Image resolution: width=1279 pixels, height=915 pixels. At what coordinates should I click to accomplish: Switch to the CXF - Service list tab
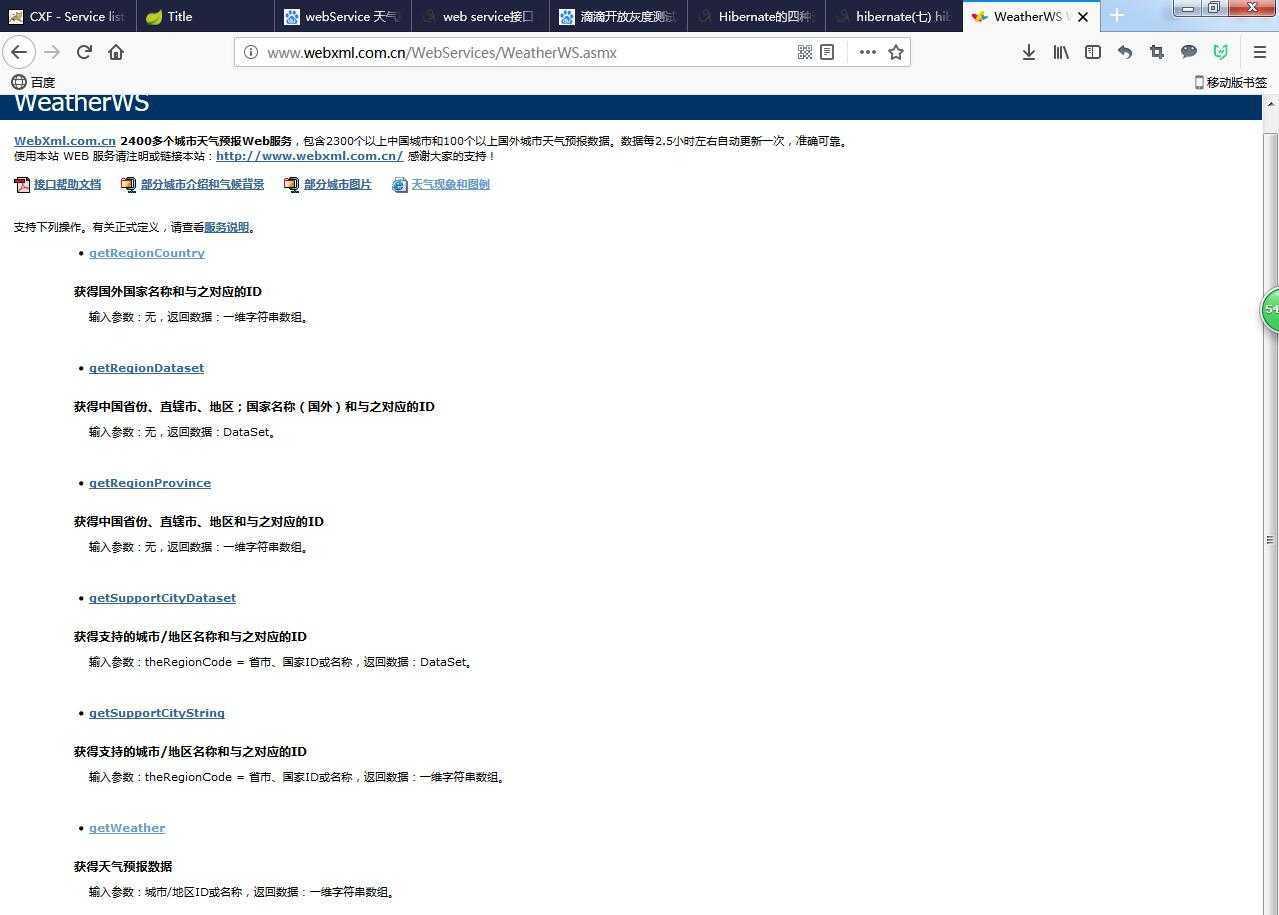68,16
